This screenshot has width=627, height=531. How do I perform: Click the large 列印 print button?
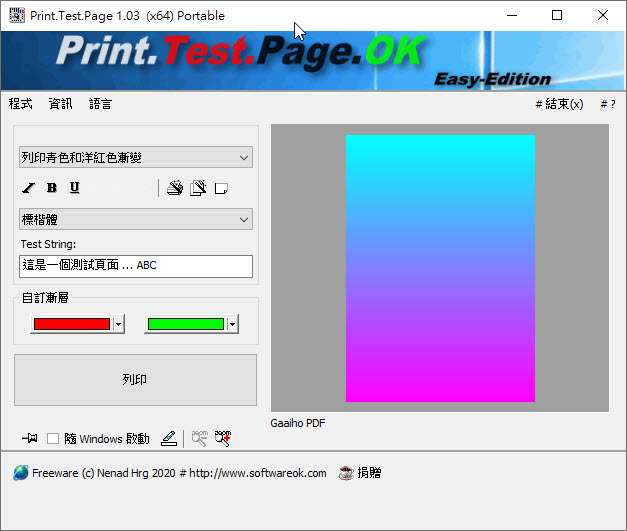pyautogui.click(x=135, y=380)
